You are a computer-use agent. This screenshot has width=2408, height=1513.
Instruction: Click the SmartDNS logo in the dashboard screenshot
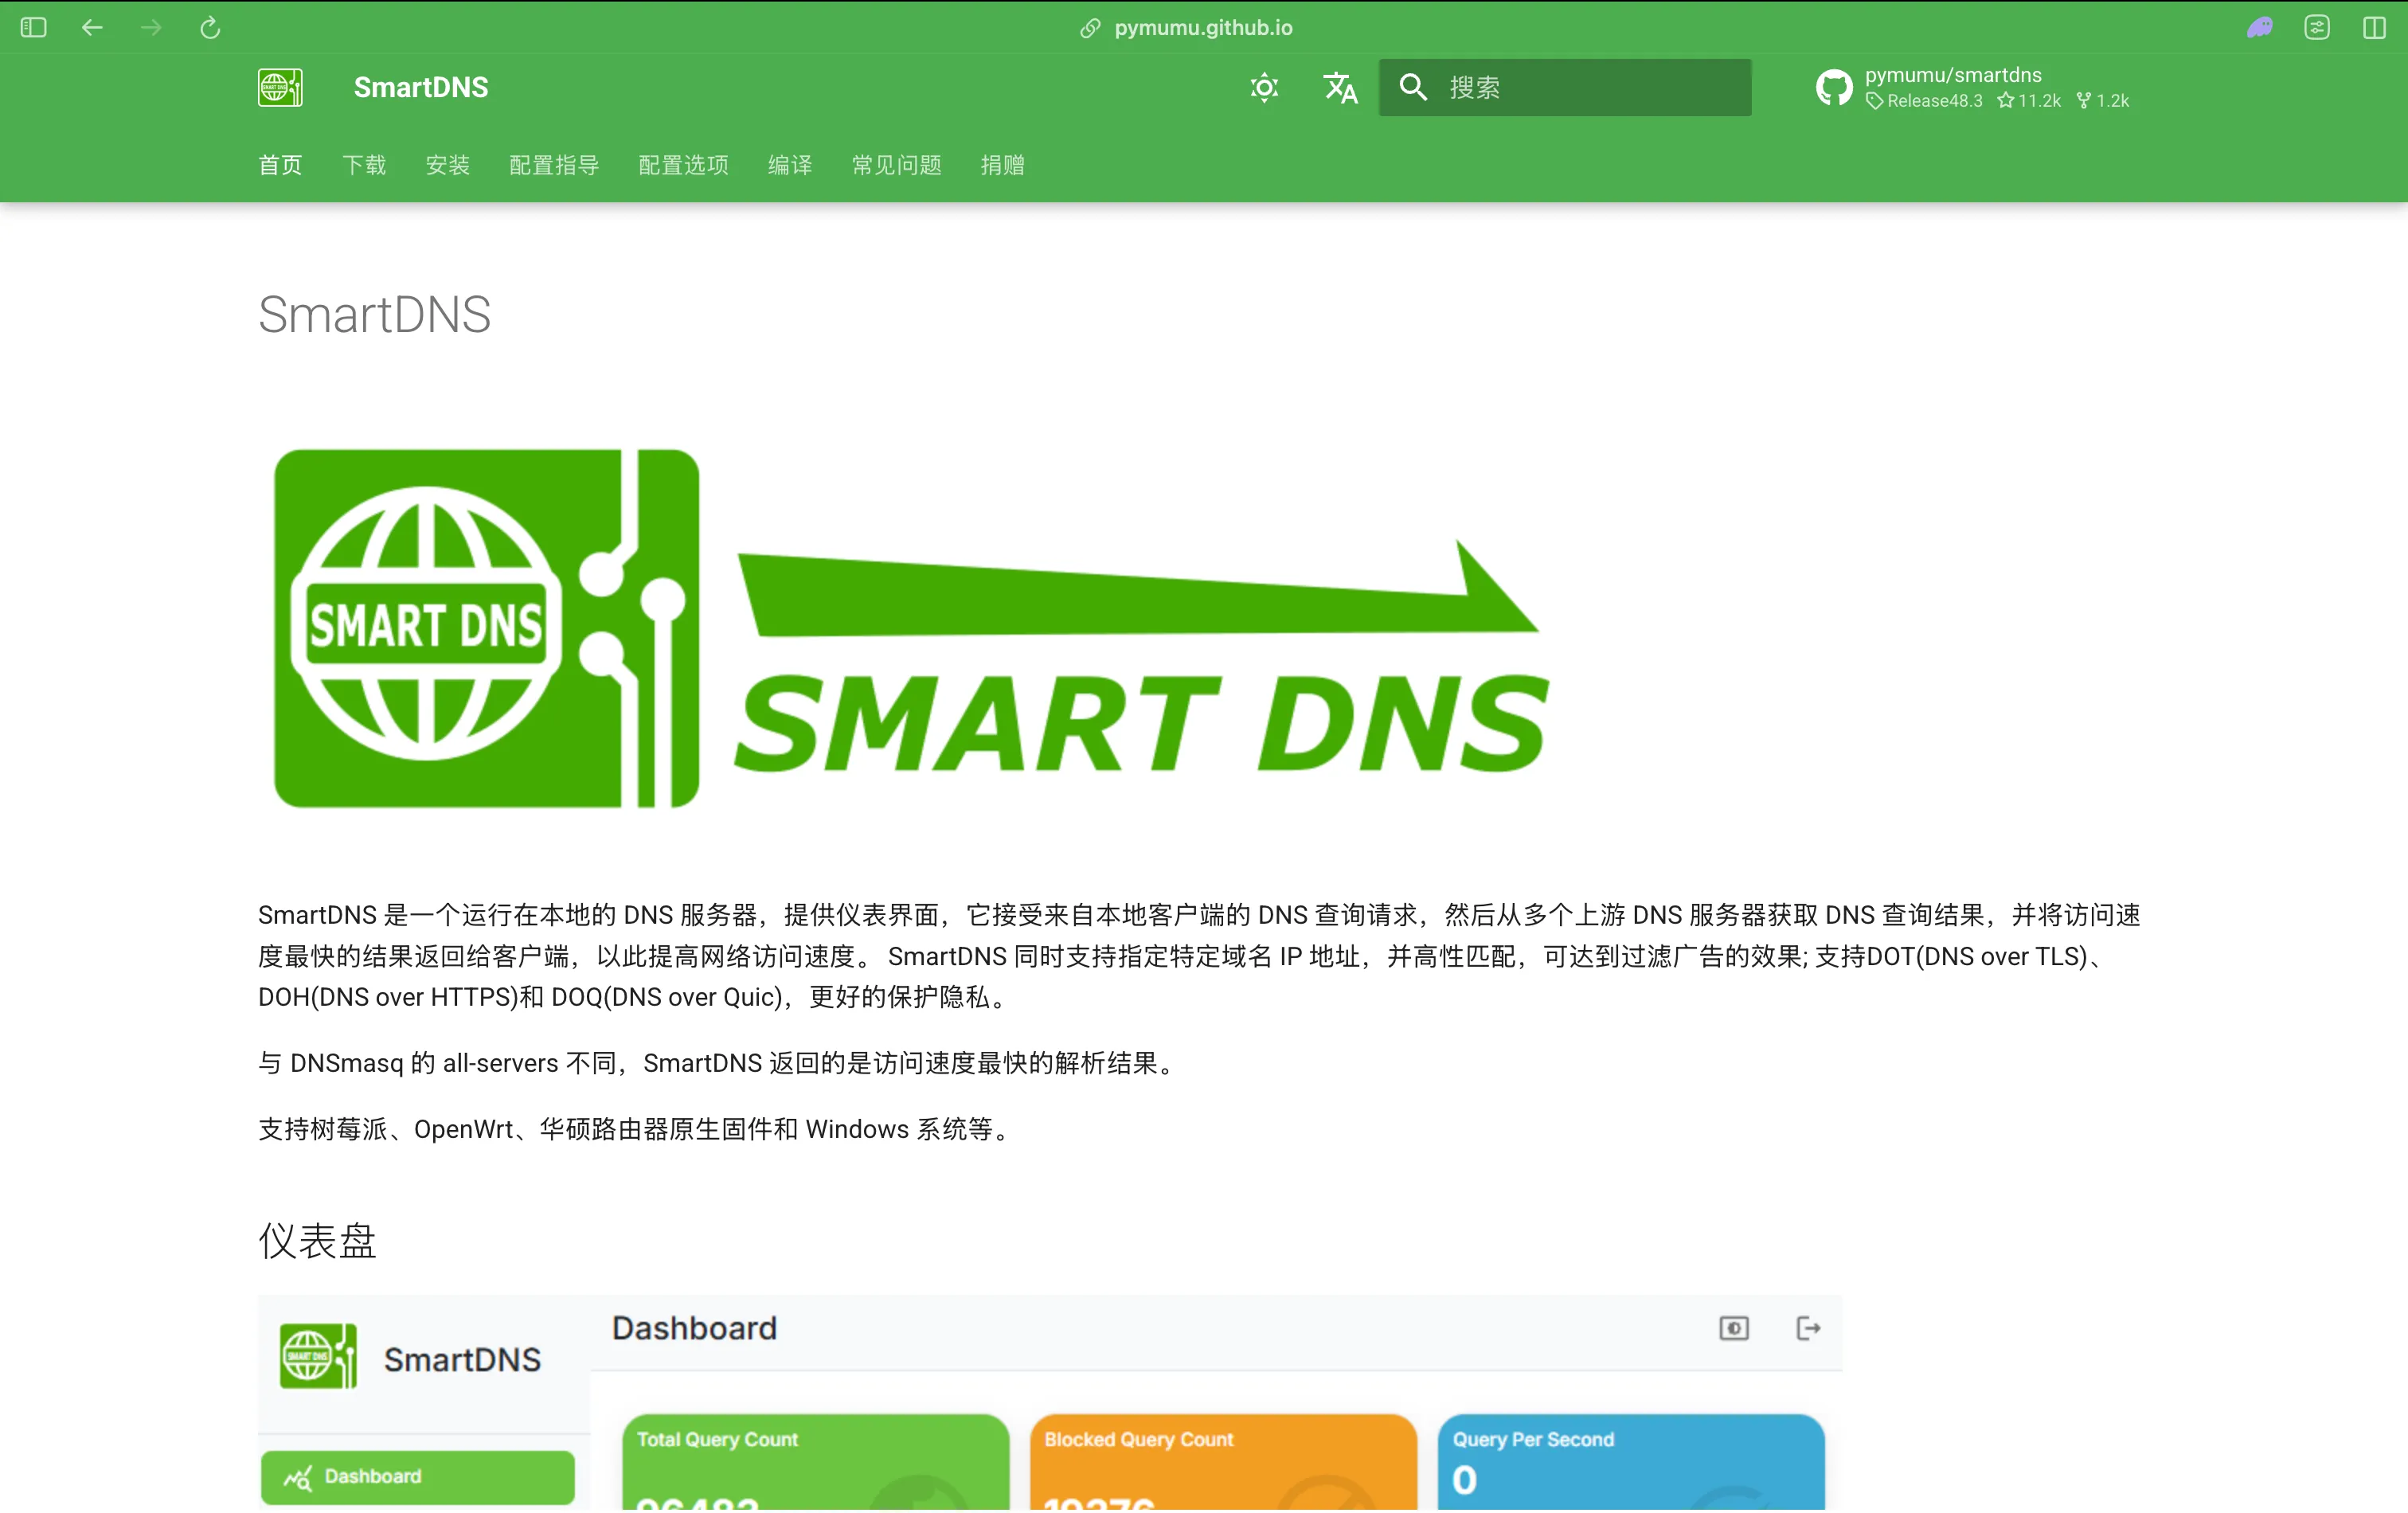(318, 1357)
